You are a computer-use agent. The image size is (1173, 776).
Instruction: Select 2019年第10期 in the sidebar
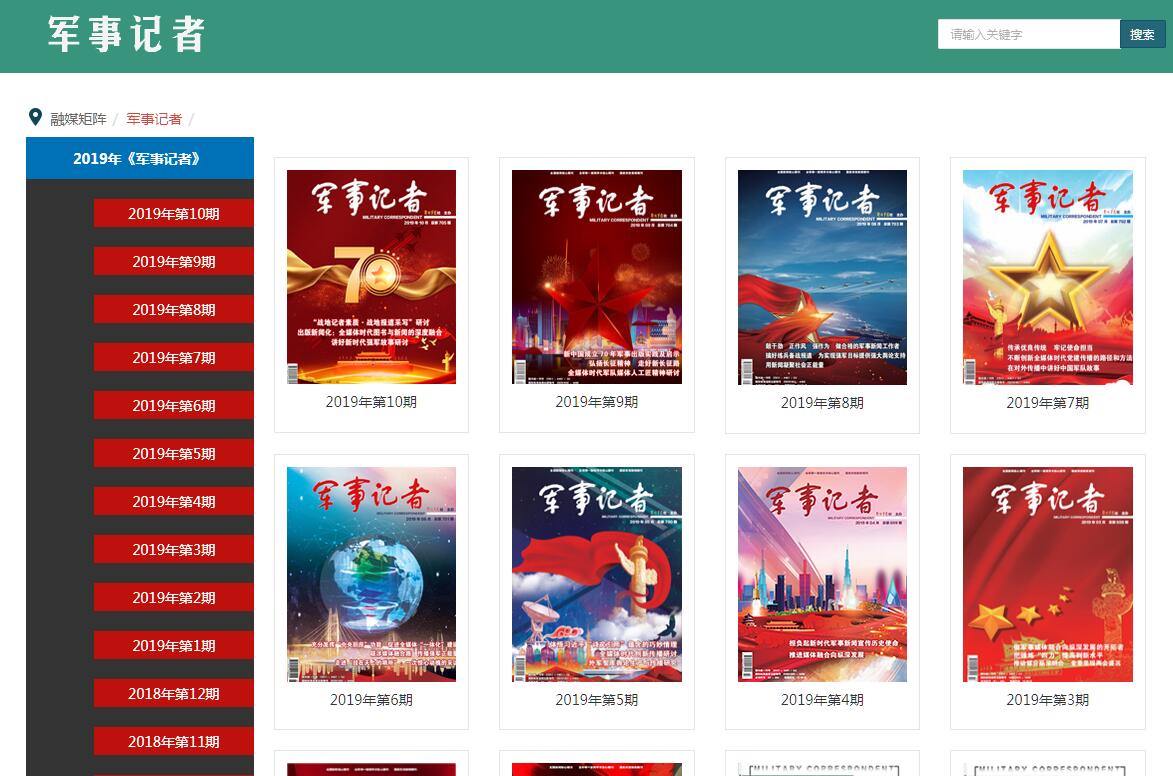pos(173,214)
